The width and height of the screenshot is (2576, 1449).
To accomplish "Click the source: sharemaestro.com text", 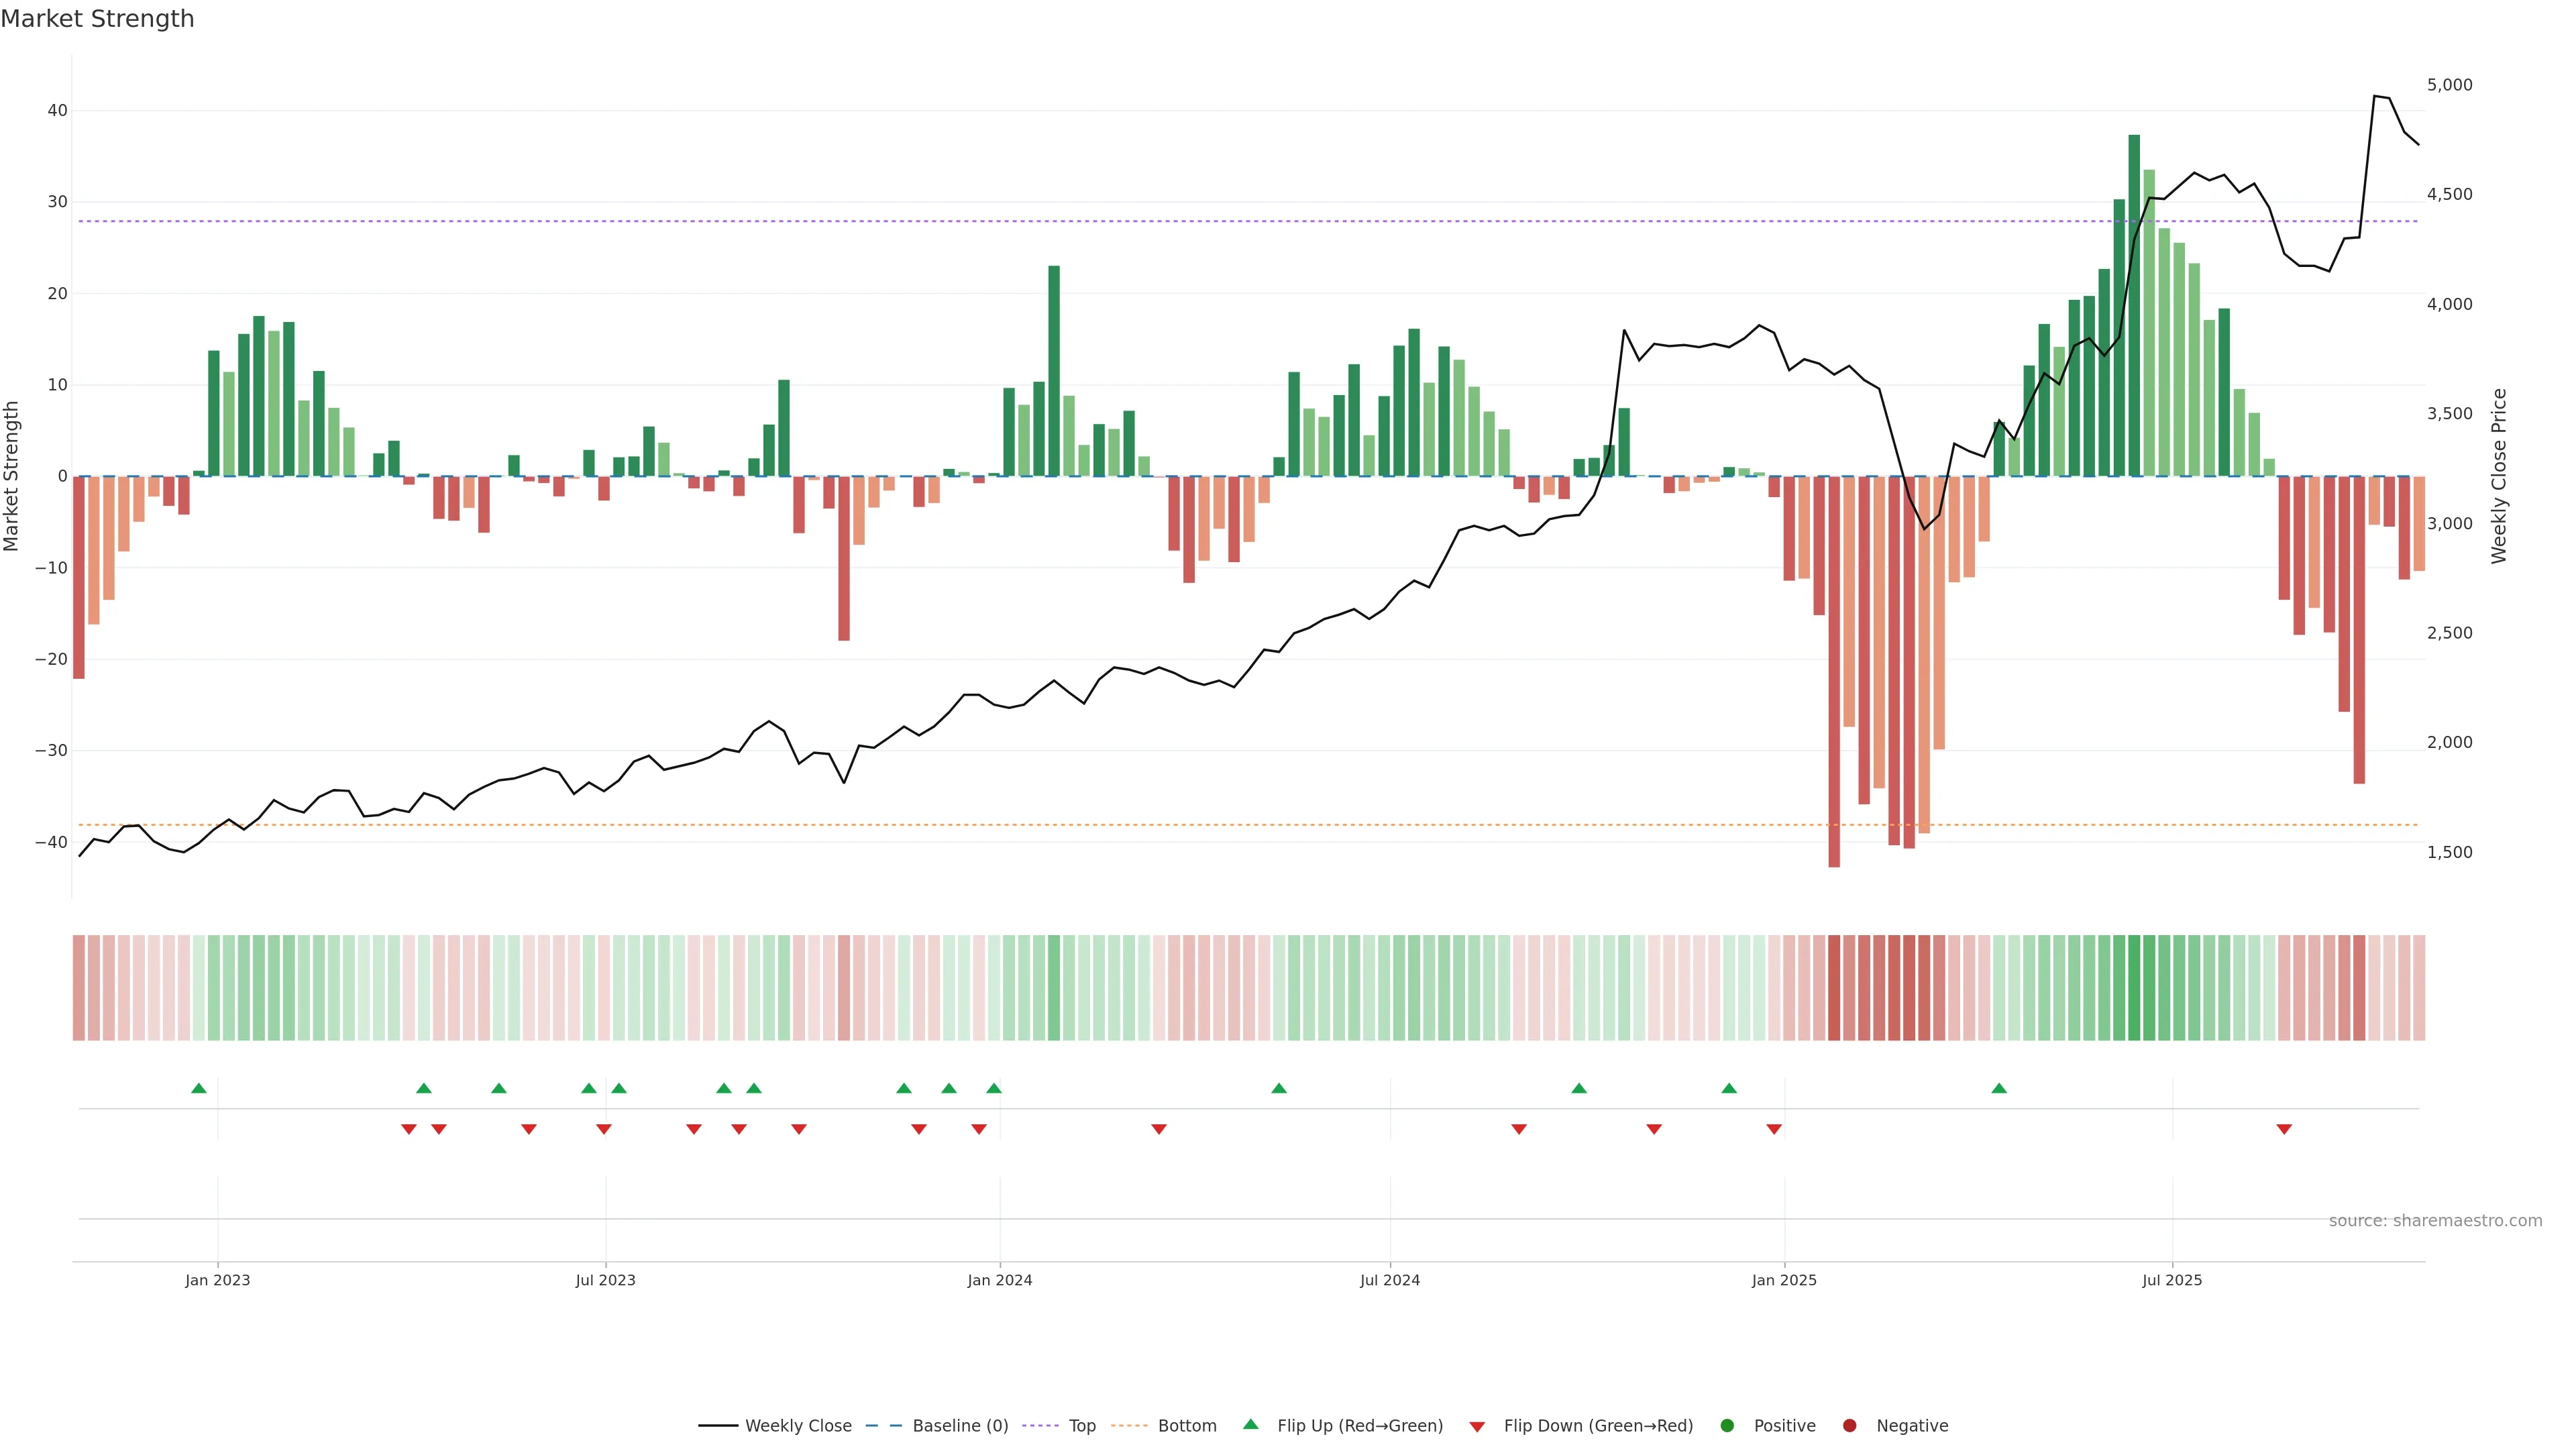I will coord(2435,1221).
